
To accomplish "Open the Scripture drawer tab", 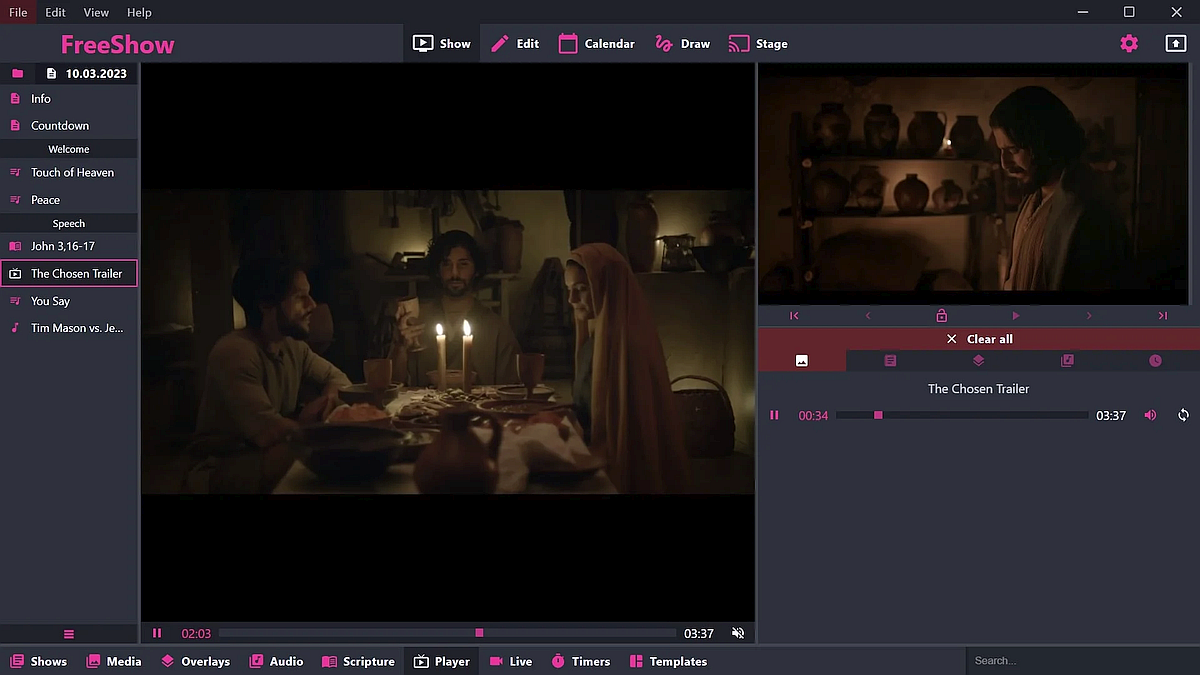I will pyautogui.click(x=358, y=661).
